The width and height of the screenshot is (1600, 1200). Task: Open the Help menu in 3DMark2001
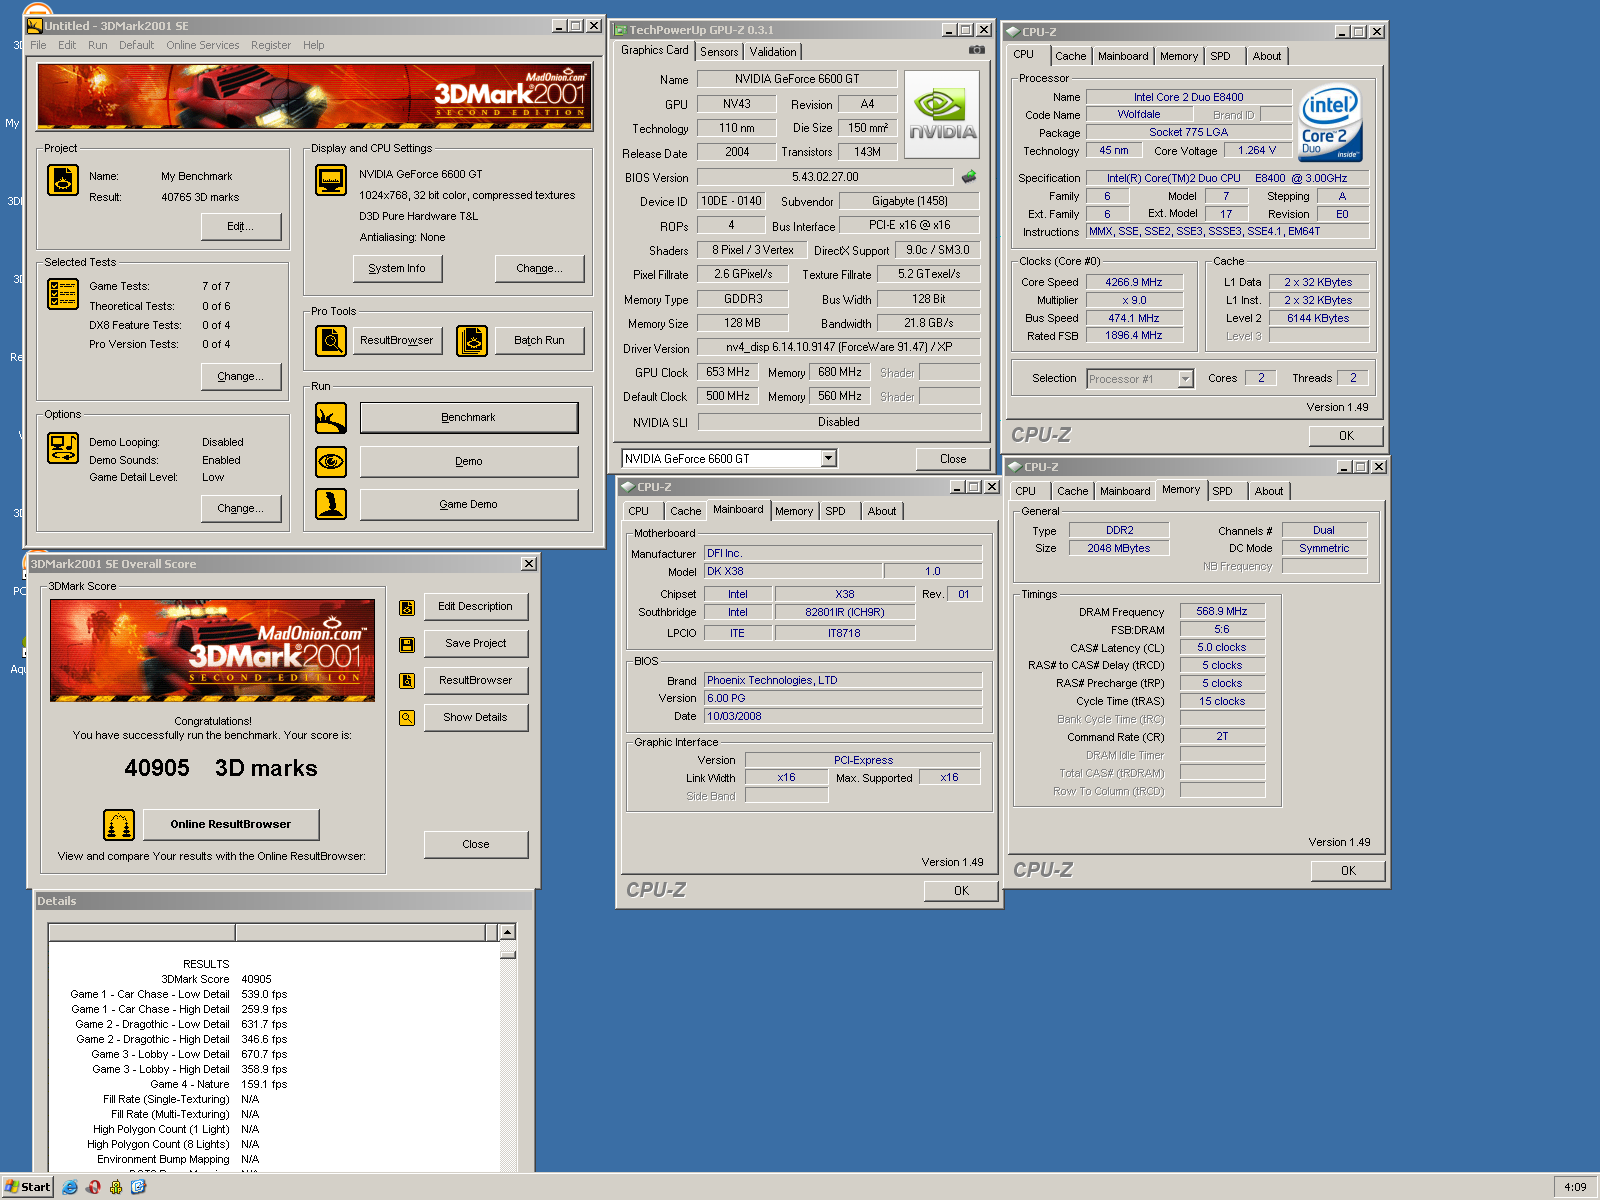[x=314, y=45]
